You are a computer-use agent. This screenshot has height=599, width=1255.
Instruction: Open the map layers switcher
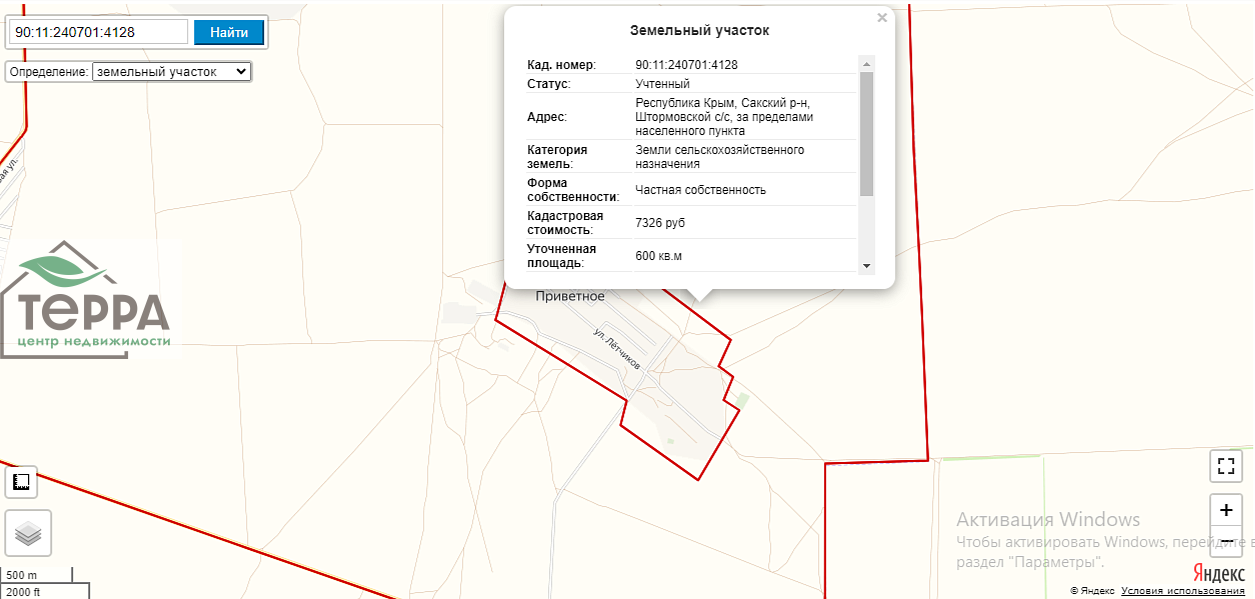[28, 534]
